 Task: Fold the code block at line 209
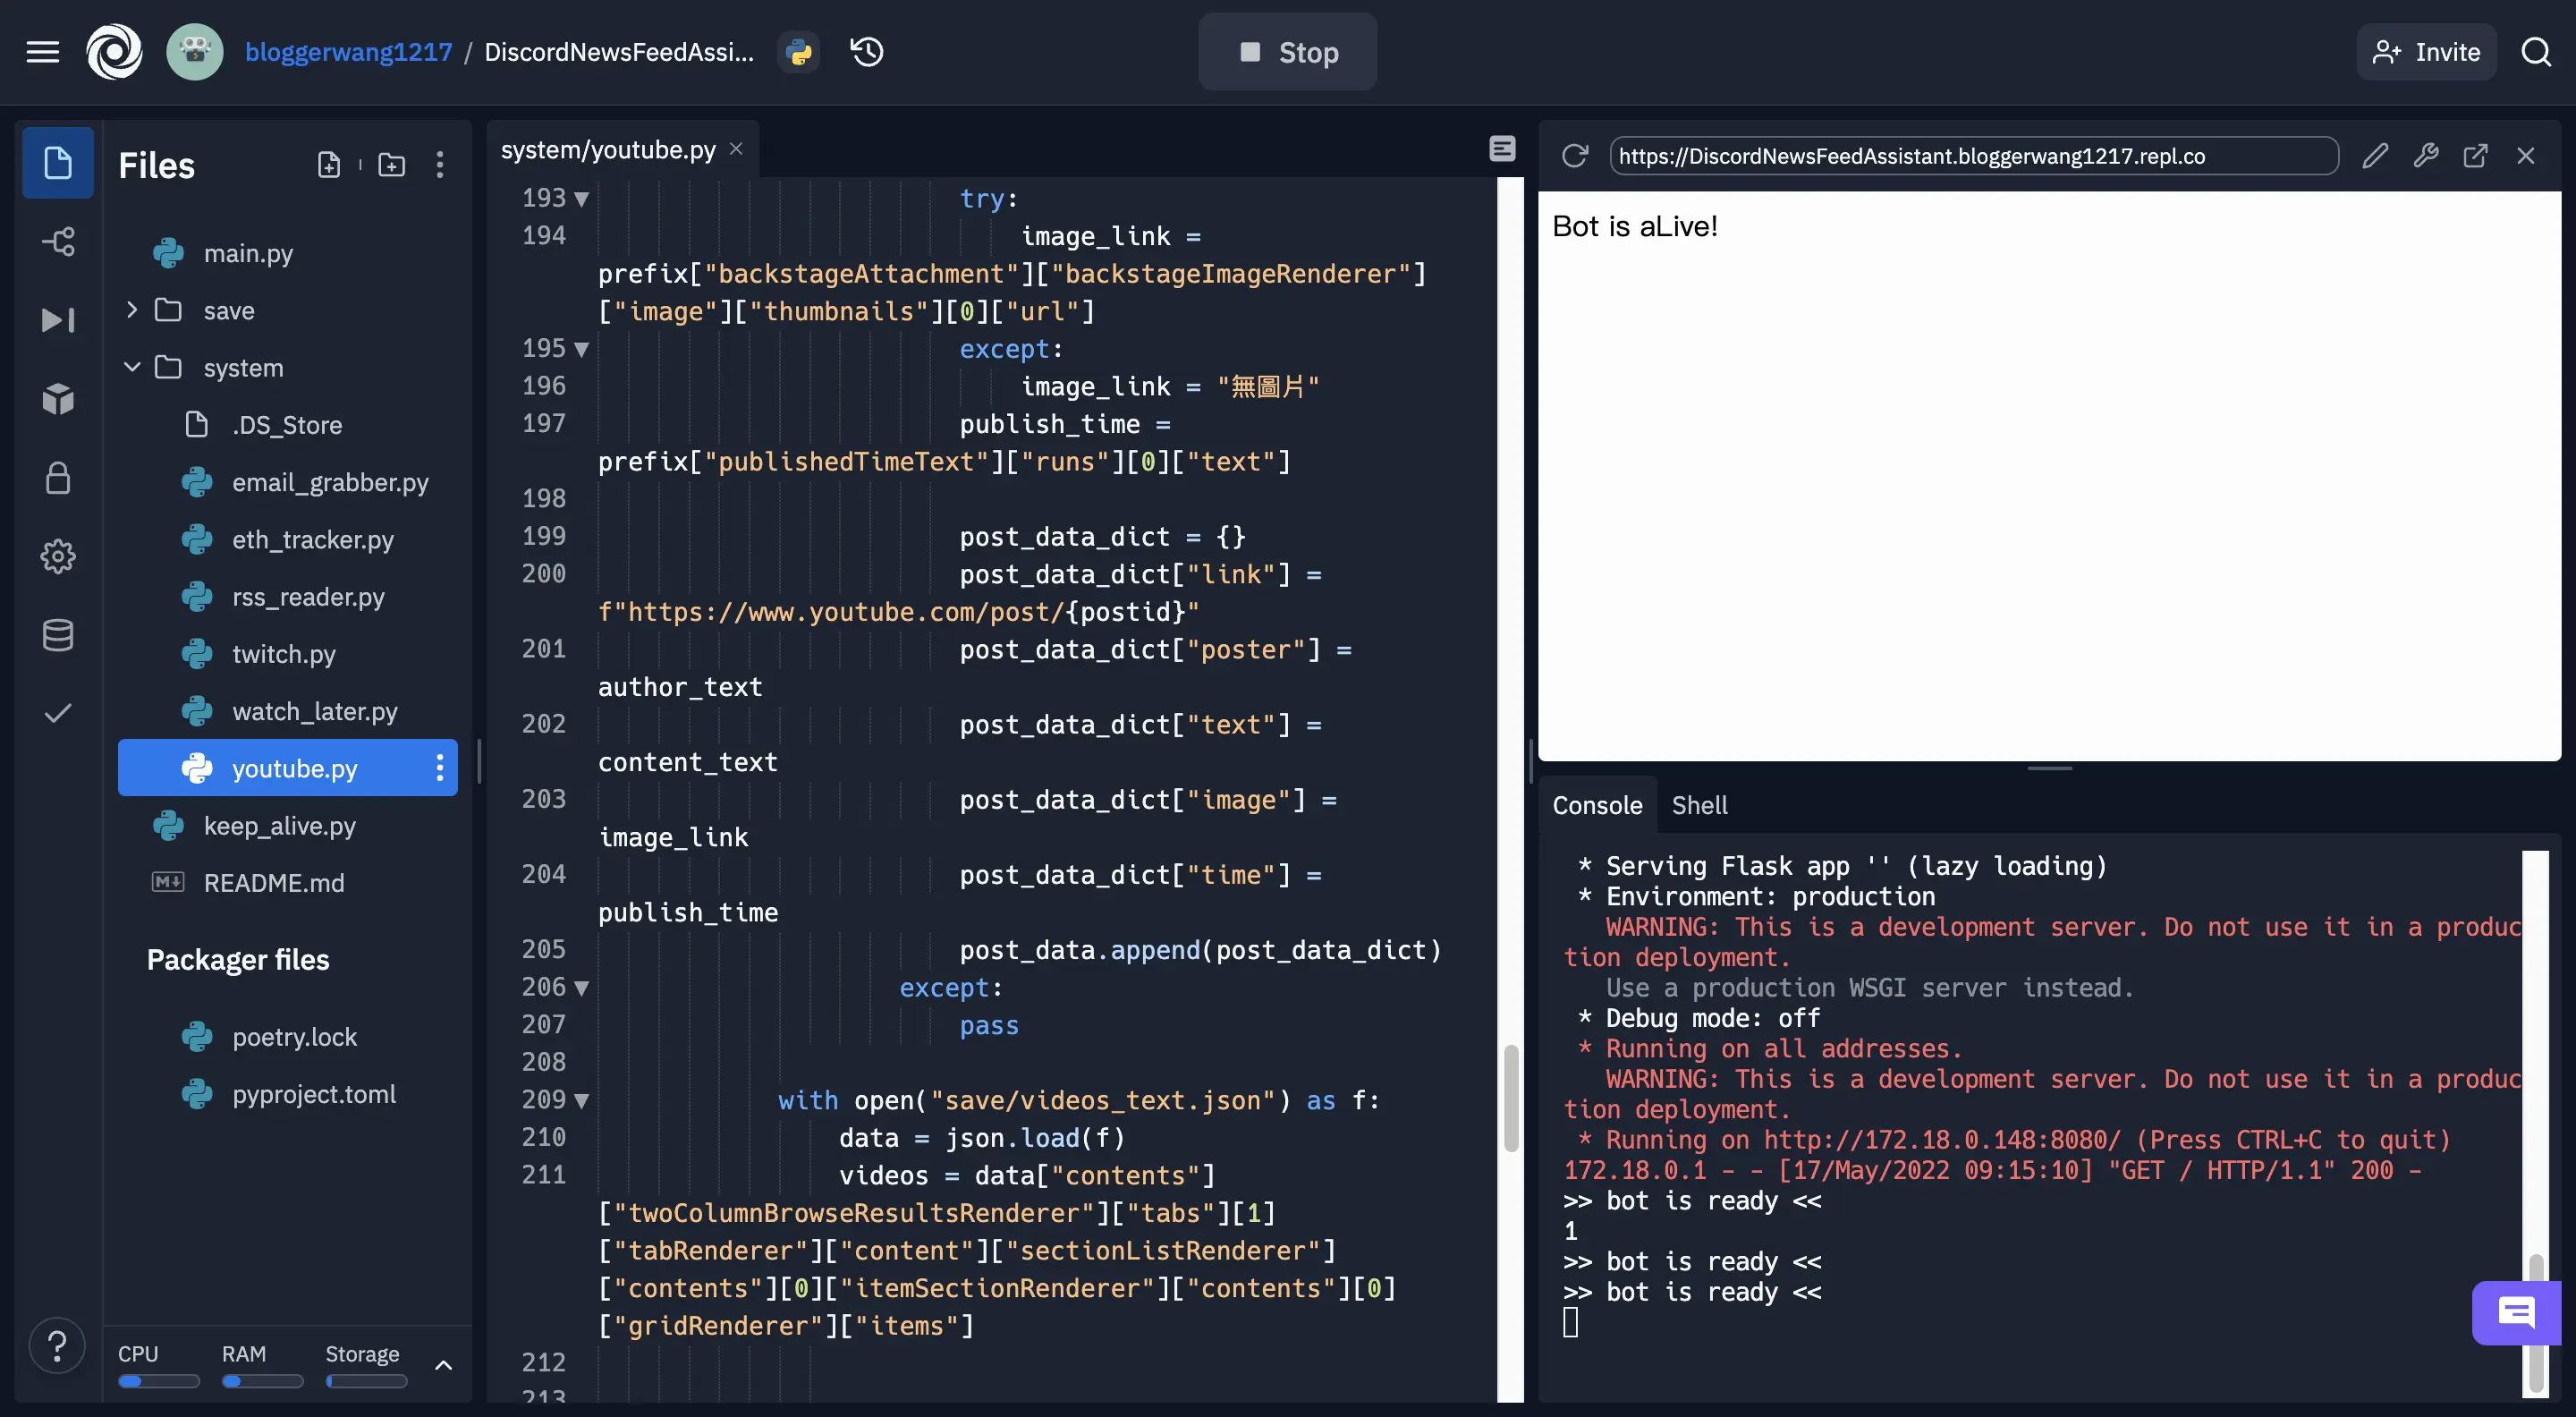coord(582,1101)
